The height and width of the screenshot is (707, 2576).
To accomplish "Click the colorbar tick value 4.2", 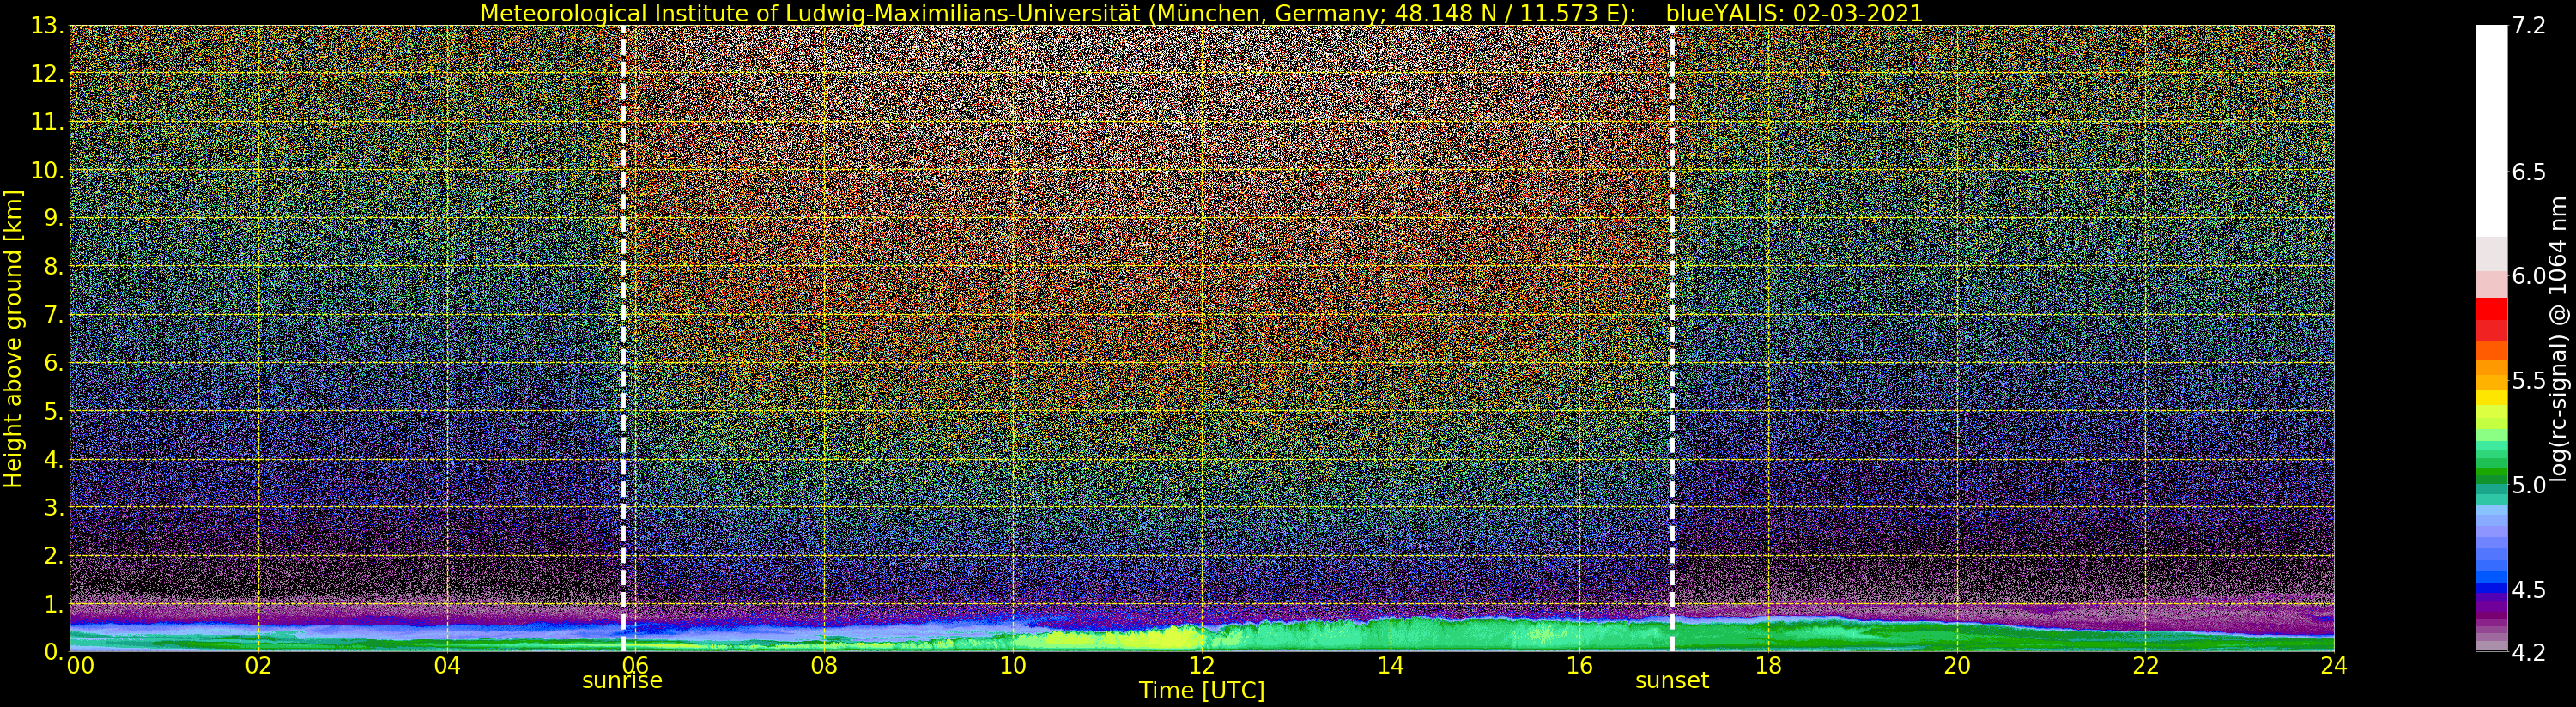I will point(2529,652).
